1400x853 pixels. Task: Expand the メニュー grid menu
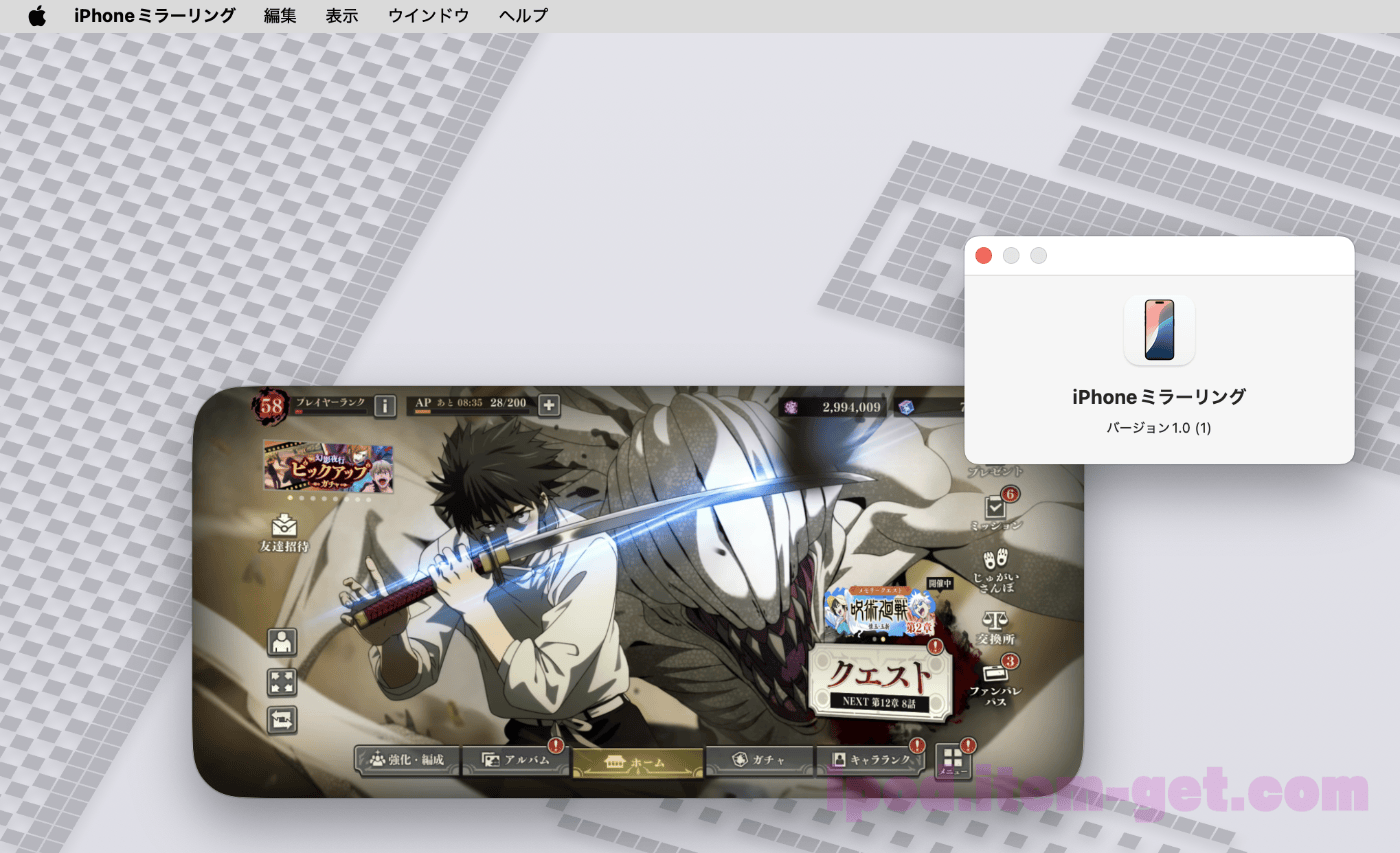(x=953, y=761)
